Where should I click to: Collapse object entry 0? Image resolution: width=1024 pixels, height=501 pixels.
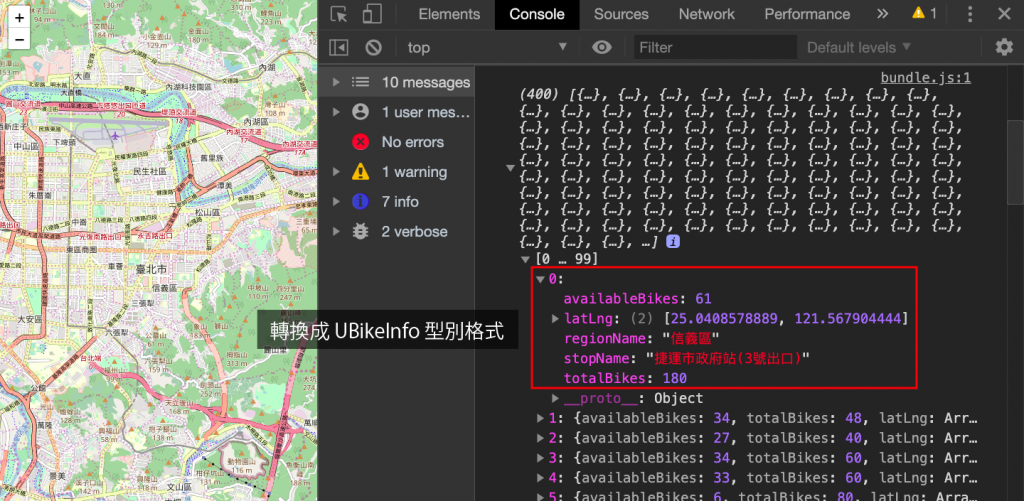(x=541, y=280)
